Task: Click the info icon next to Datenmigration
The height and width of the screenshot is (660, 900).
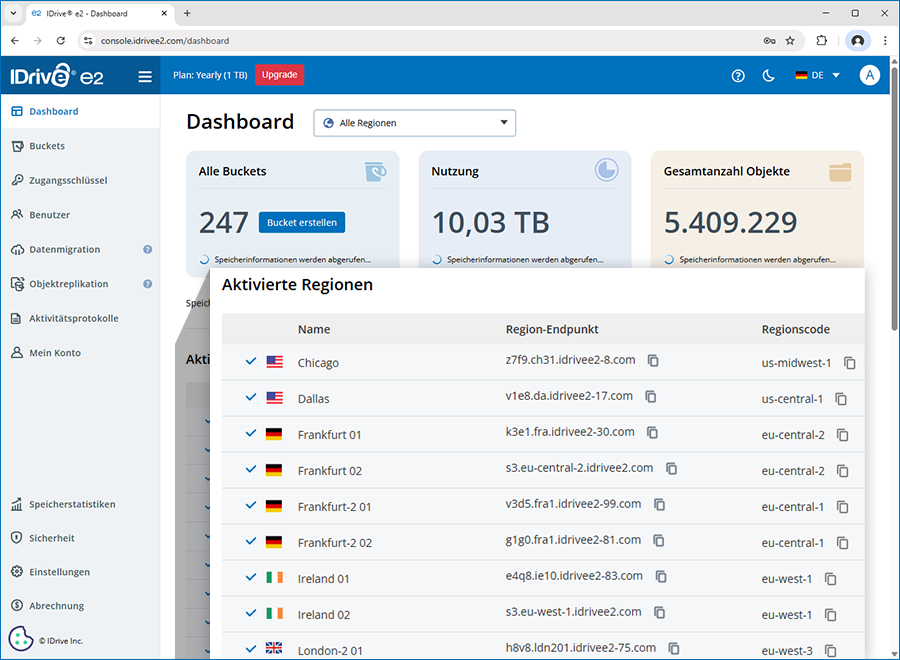Action: (147, 250)
